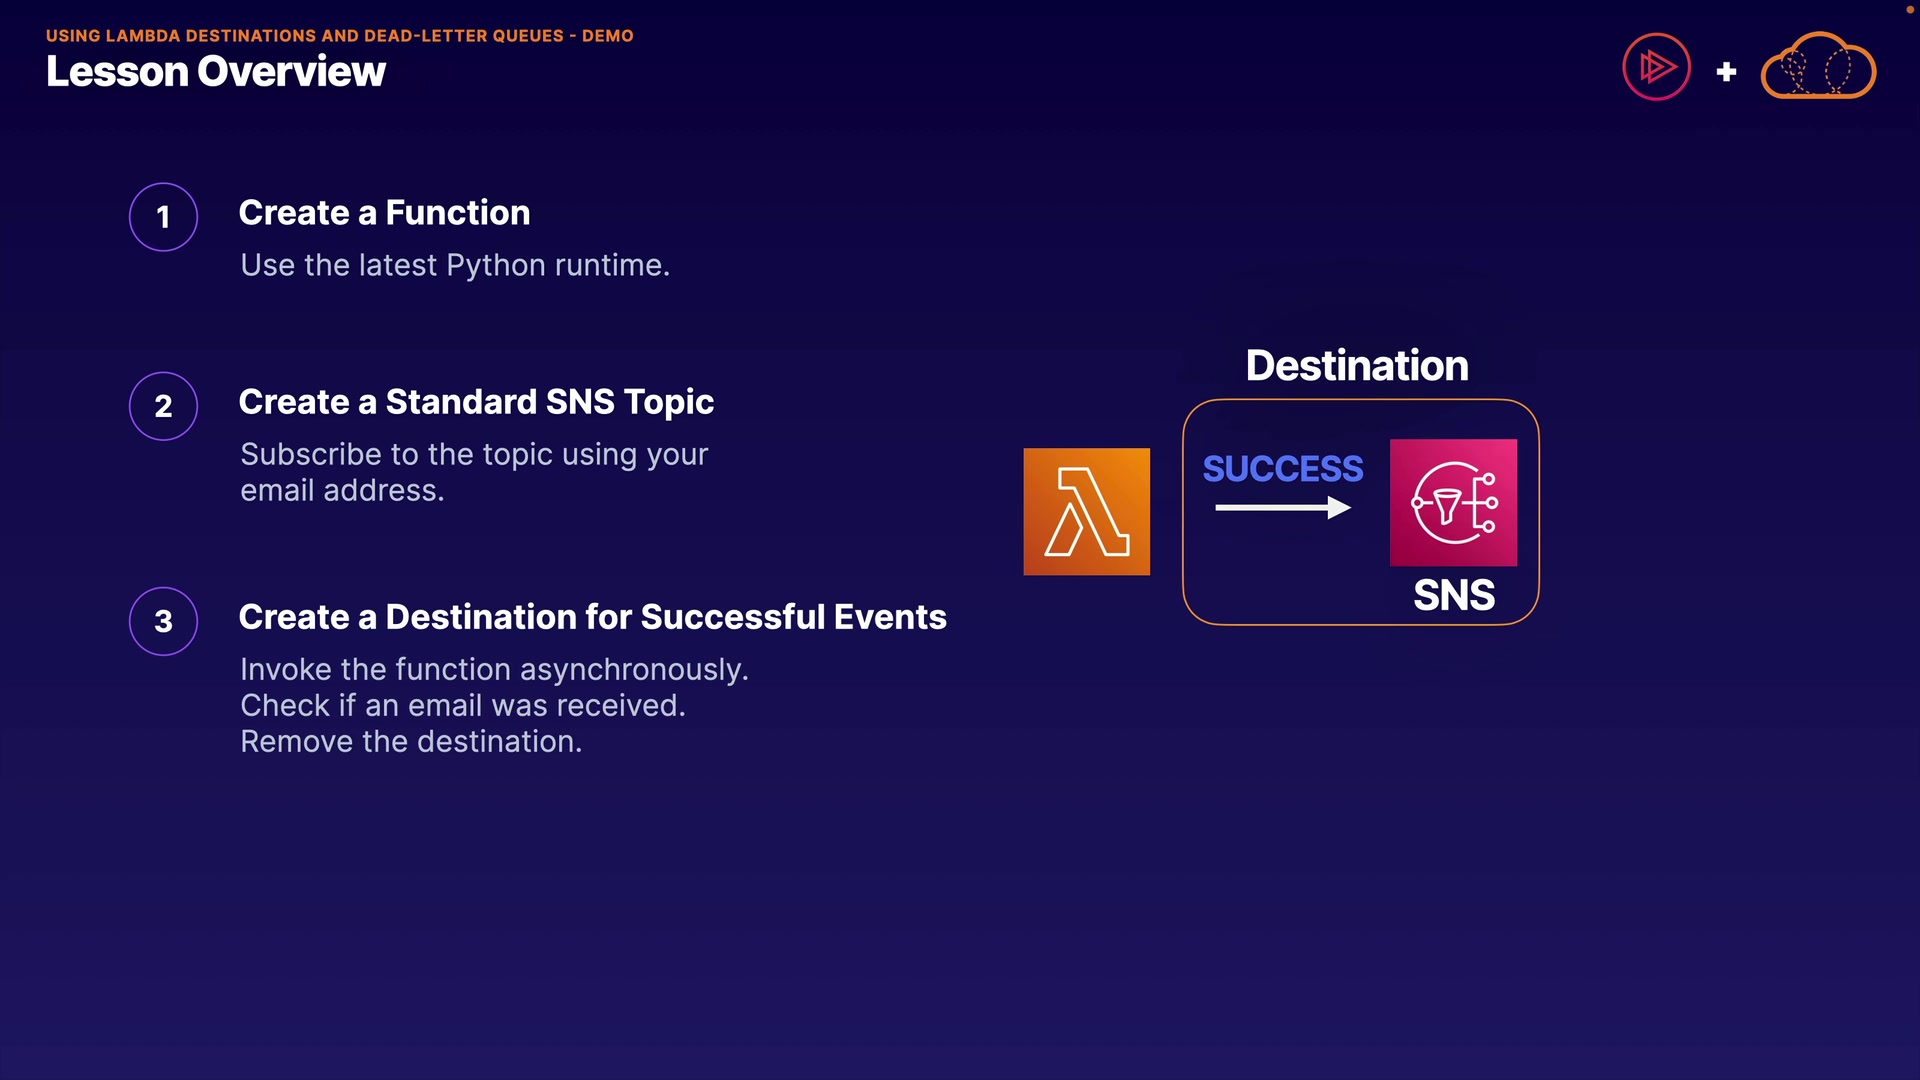Click the white plus sign between logos

pos(1726,72)
